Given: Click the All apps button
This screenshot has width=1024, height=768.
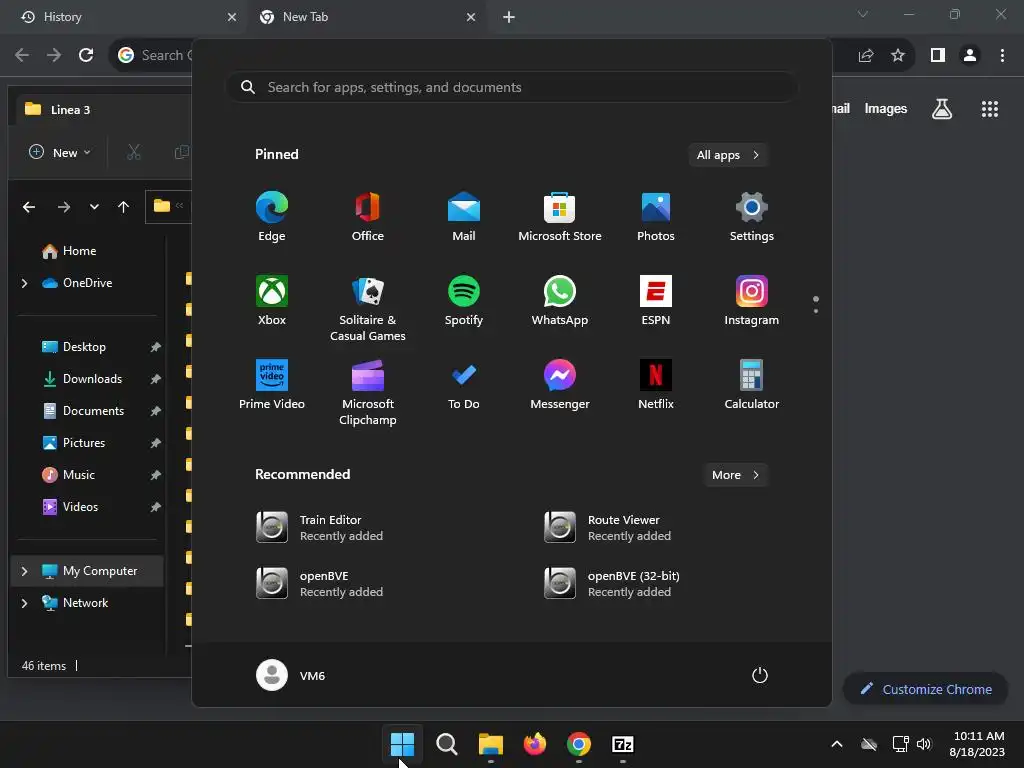Looking at the screenshot, I should click(x=728, y=155).
